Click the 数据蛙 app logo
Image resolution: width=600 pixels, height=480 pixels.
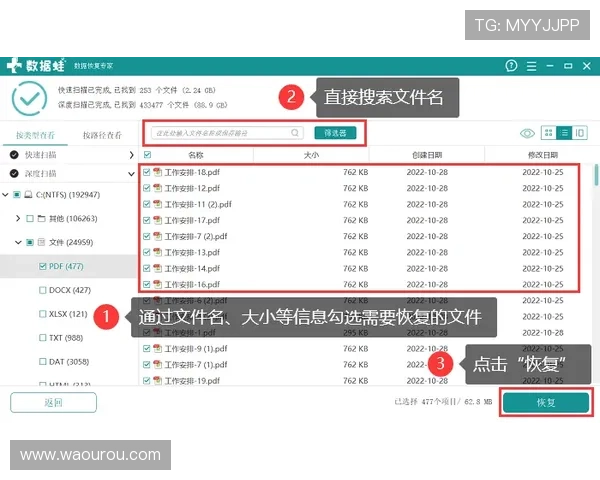pyautogui.click(x=36, y=65)
